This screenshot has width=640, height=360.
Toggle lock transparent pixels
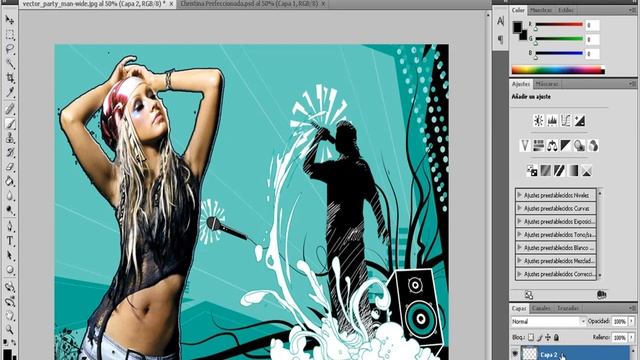click(531, 338)
